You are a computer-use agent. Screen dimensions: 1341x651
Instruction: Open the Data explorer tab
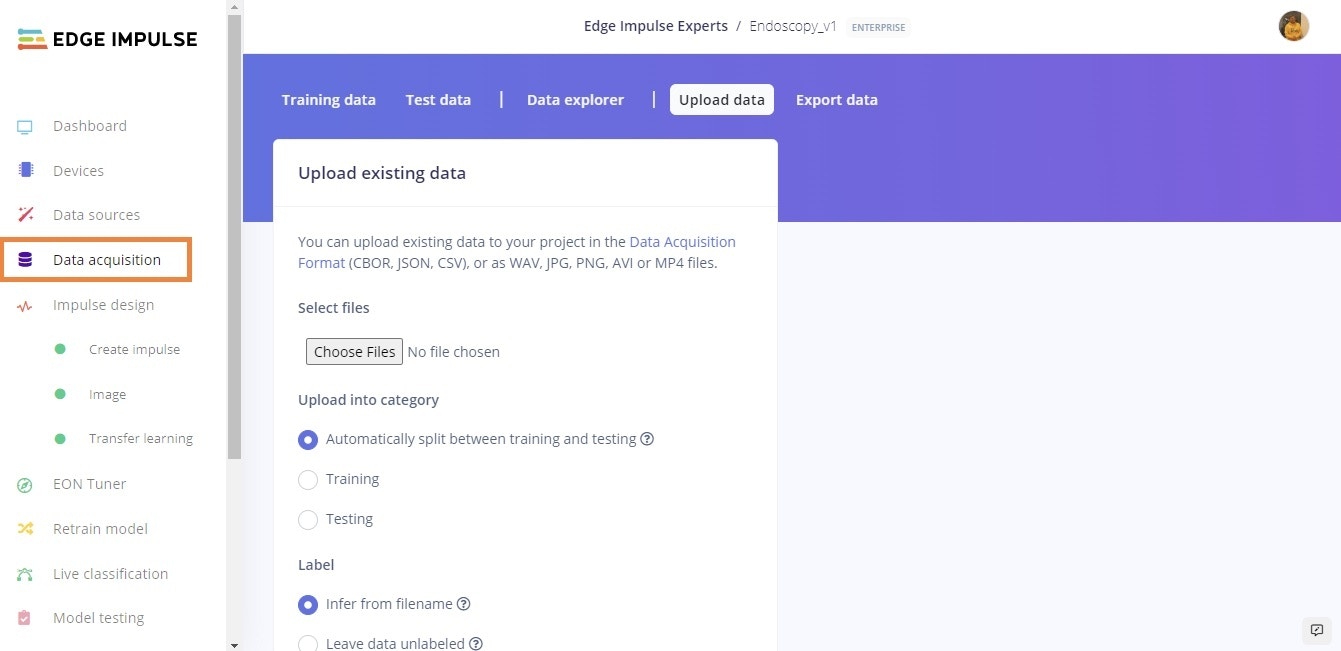coord(575,100)
